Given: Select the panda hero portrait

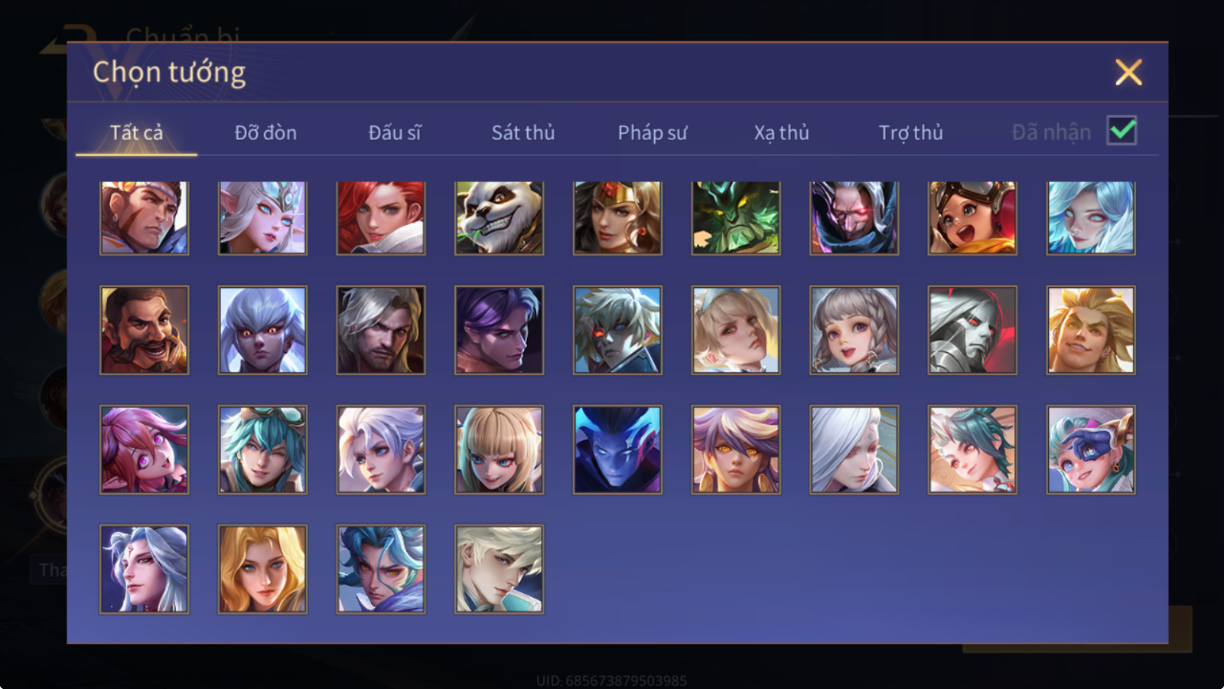Looking at the screenshot, I should point(499,218).
